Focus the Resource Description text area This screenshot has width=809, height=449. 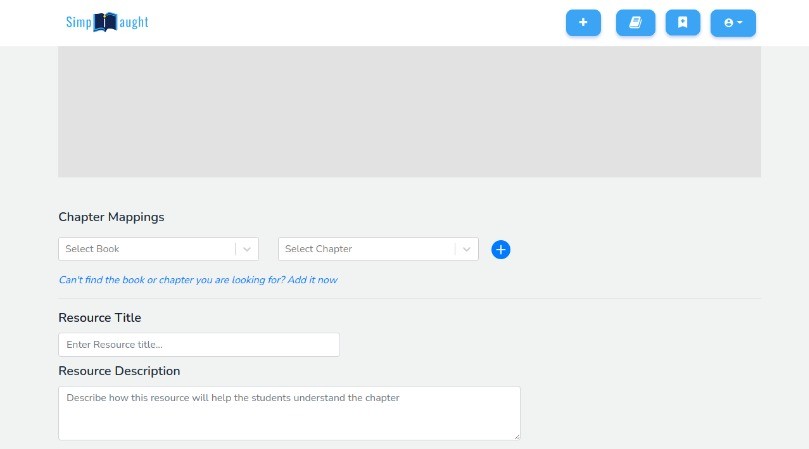[289, 413]
